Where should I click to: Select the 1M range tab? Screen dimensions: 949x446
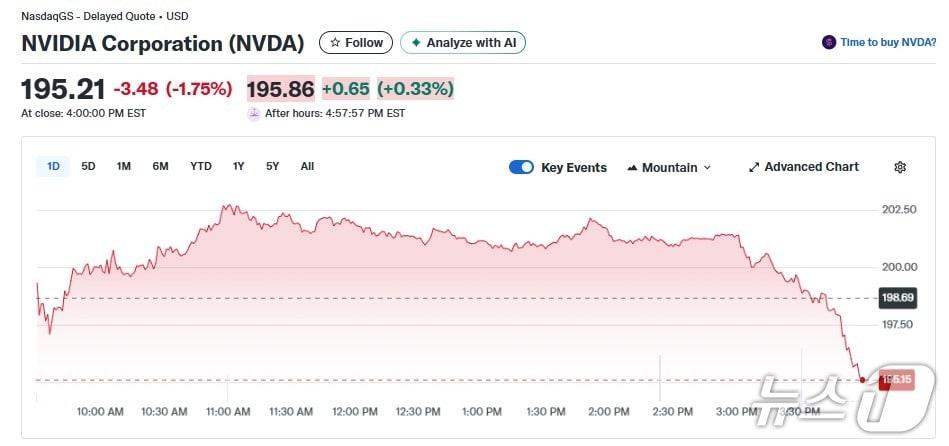click(x=123, y=166)
